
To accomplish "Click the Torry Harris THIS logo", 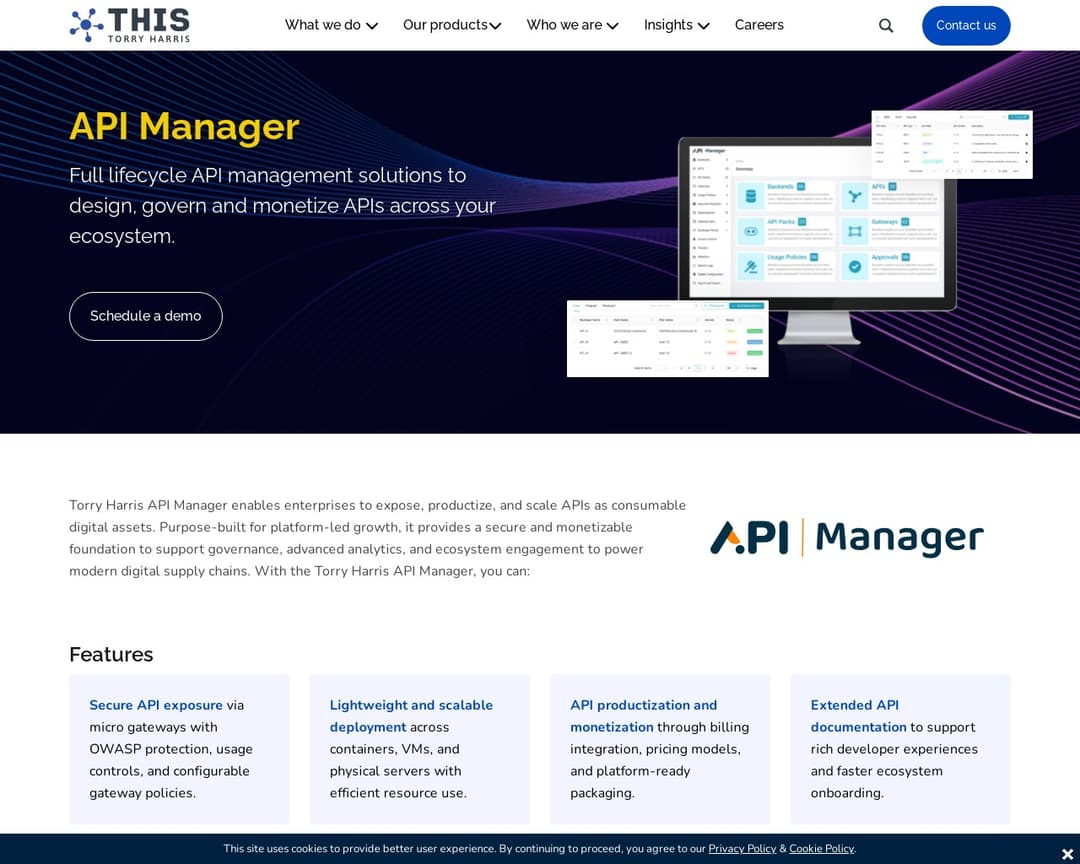I will click(x=129, y=25).
